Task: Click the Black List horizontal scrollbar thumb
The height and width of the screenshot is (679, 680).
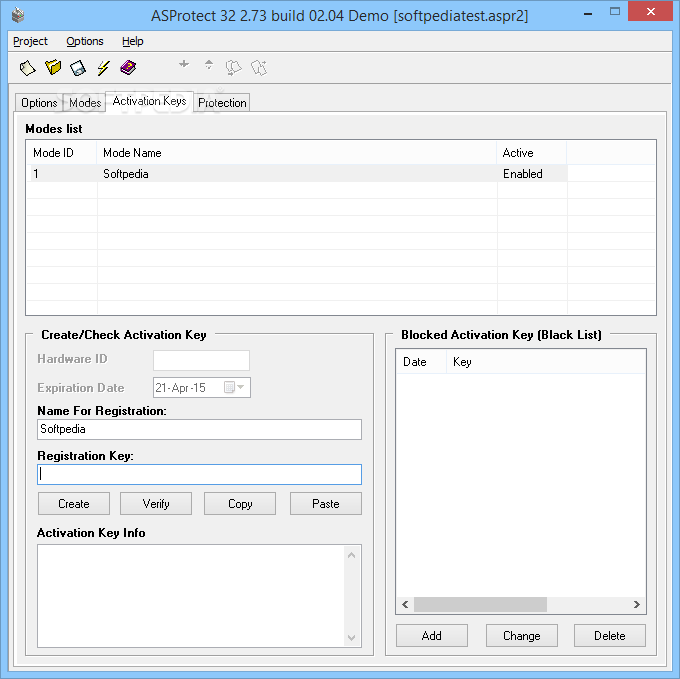Action: [x=480, y=604]
